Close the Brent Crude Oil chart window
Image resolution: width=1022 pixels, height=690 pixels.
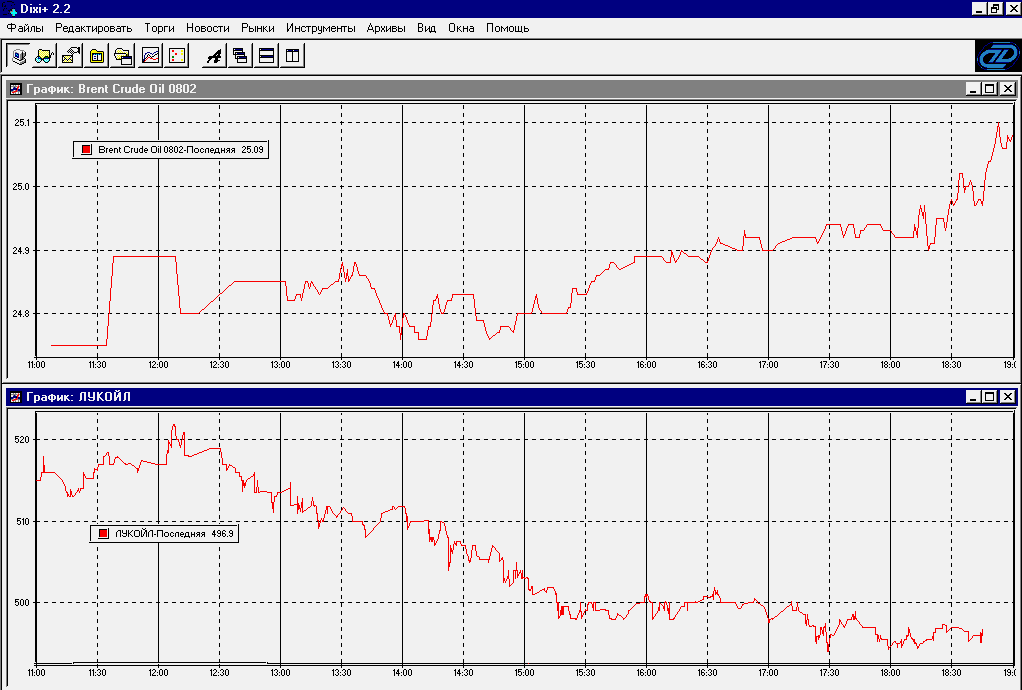[x=1008, y=89]
